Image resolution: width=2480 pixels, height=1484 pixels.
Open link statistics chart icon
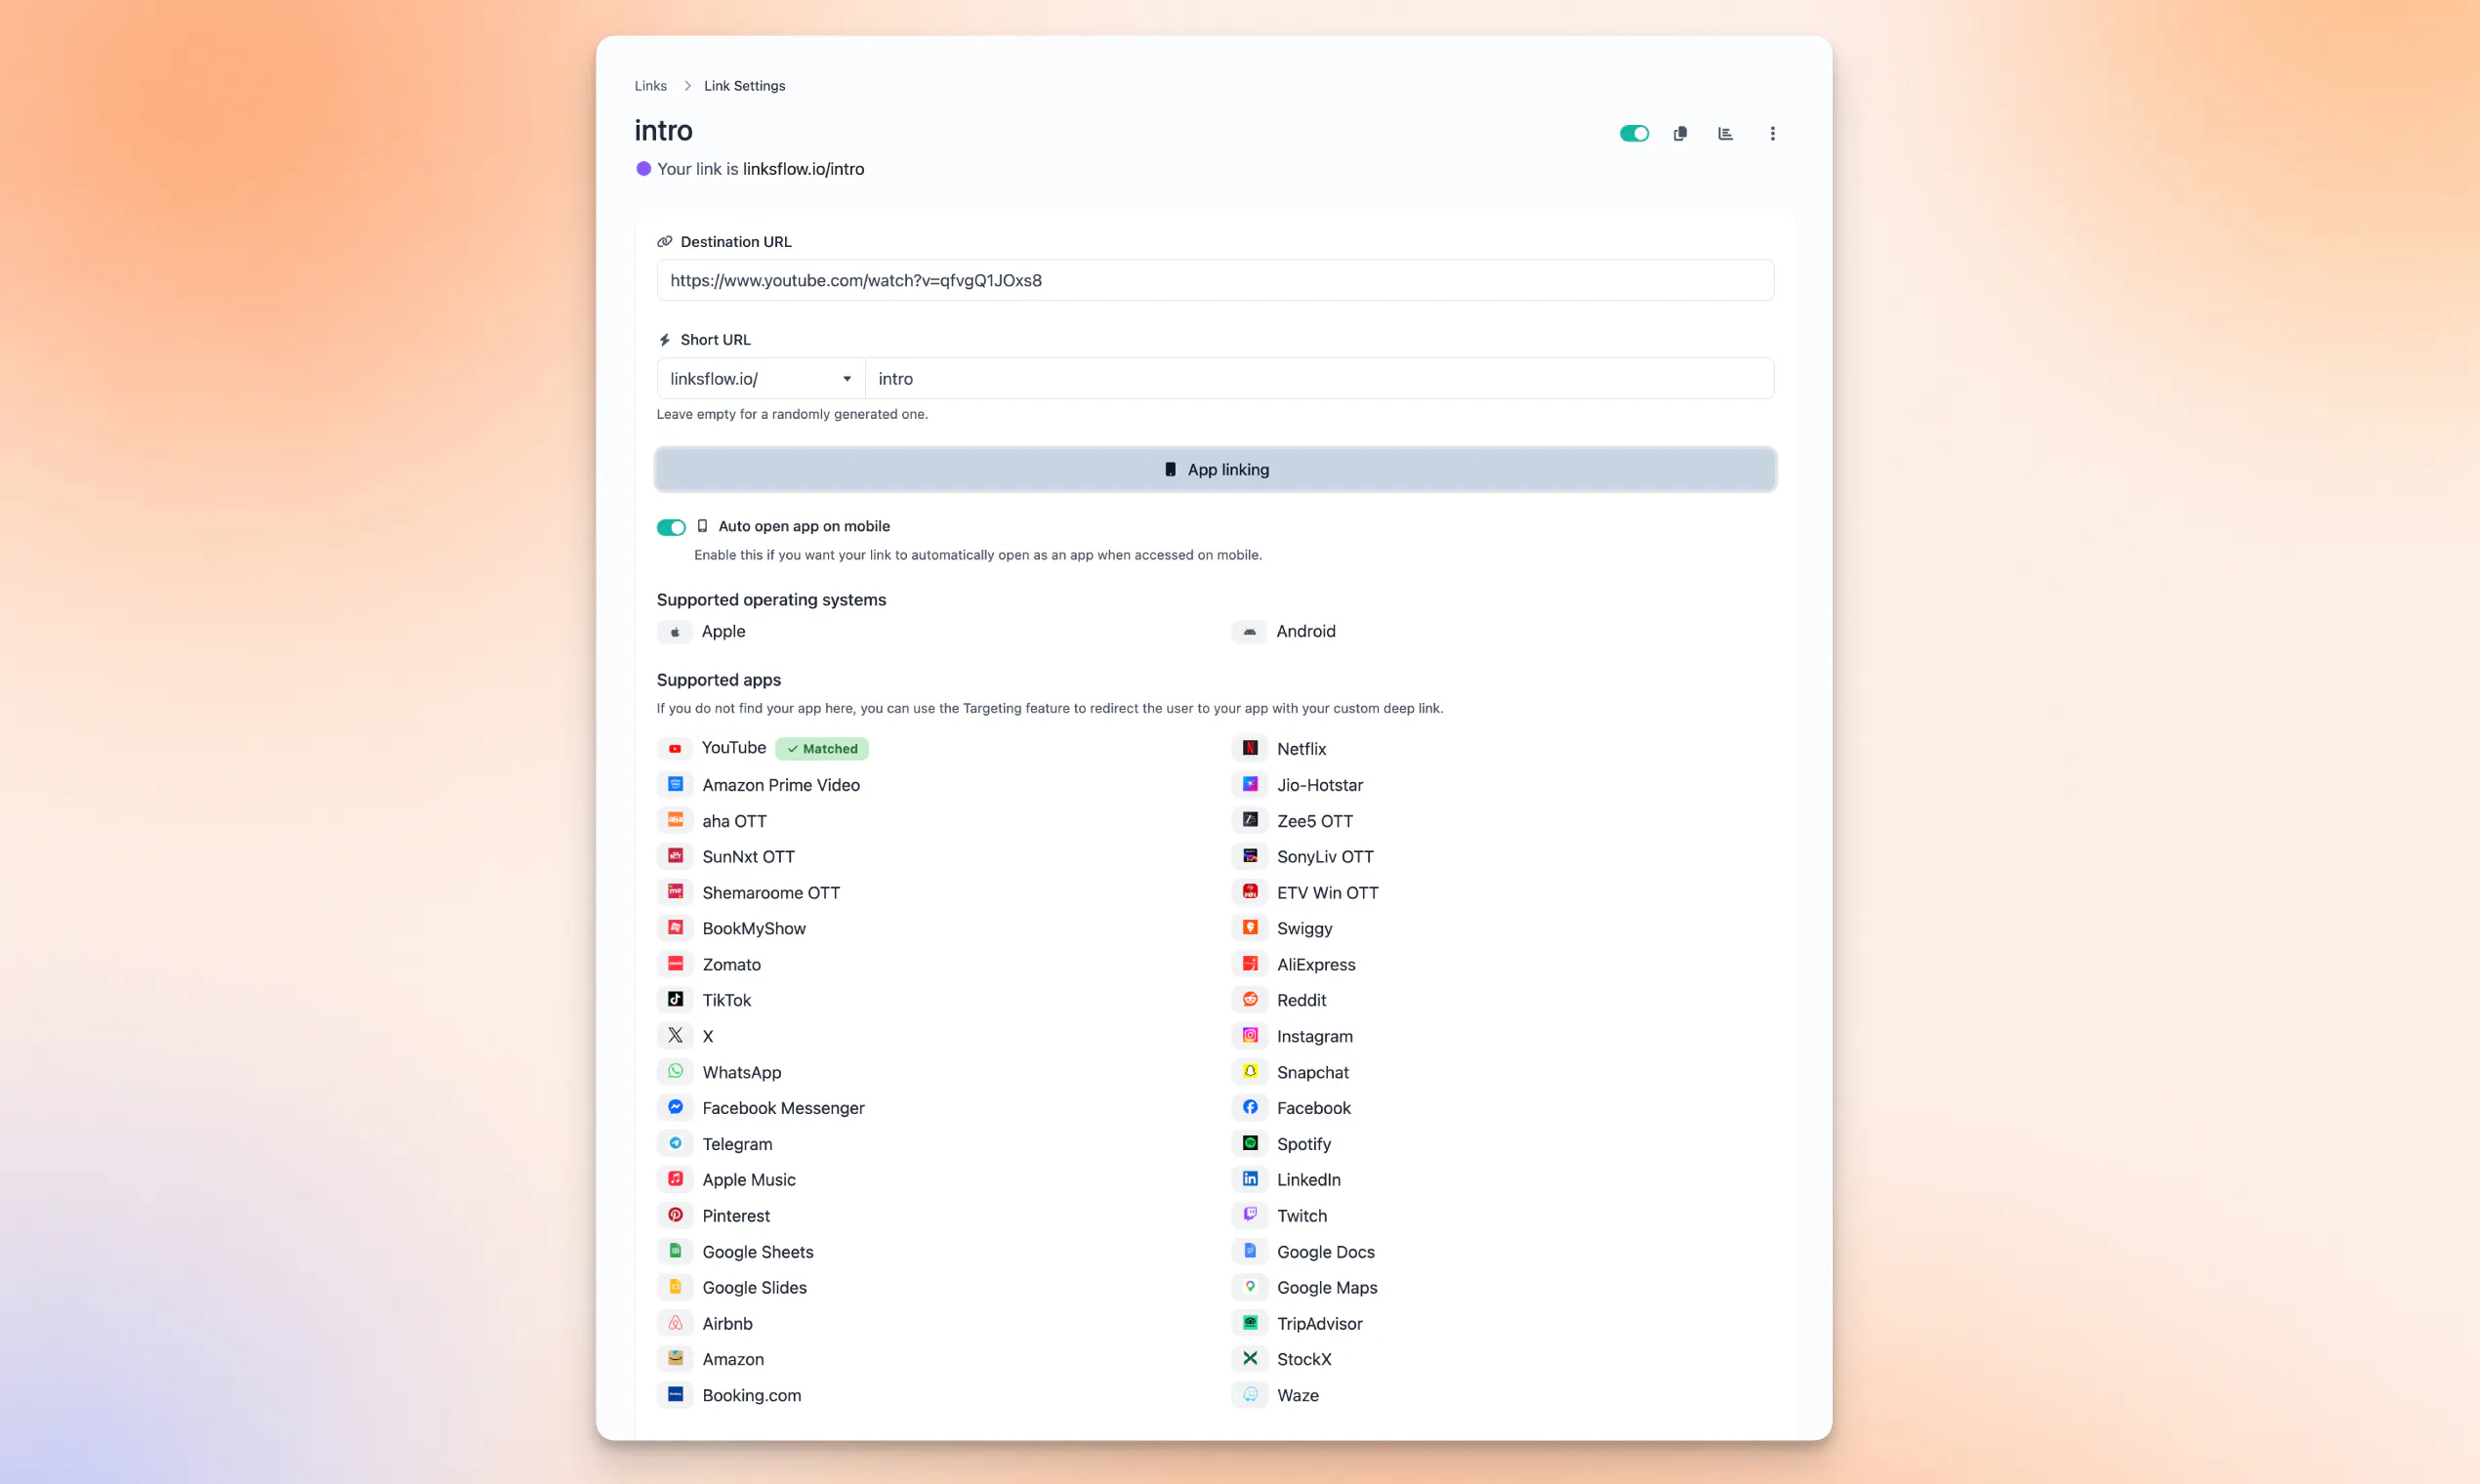[1725, 134]
